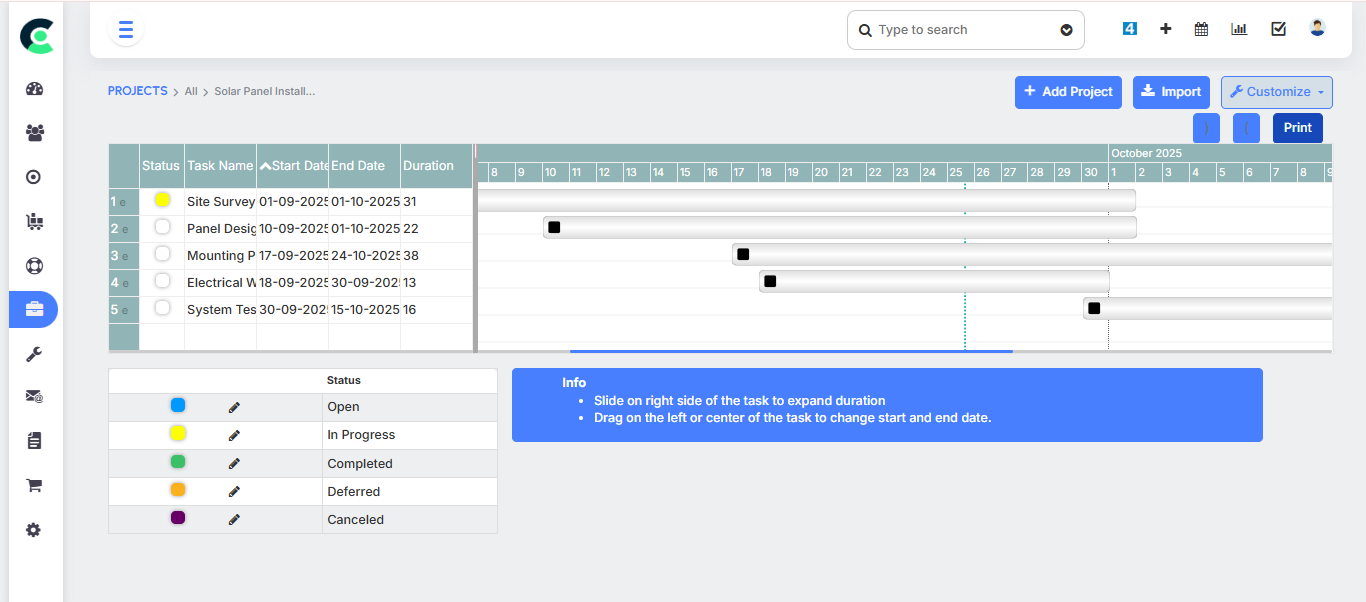1366x602 pixels.
Task: Check the System Testing status circle
Action: click(161, 308)
